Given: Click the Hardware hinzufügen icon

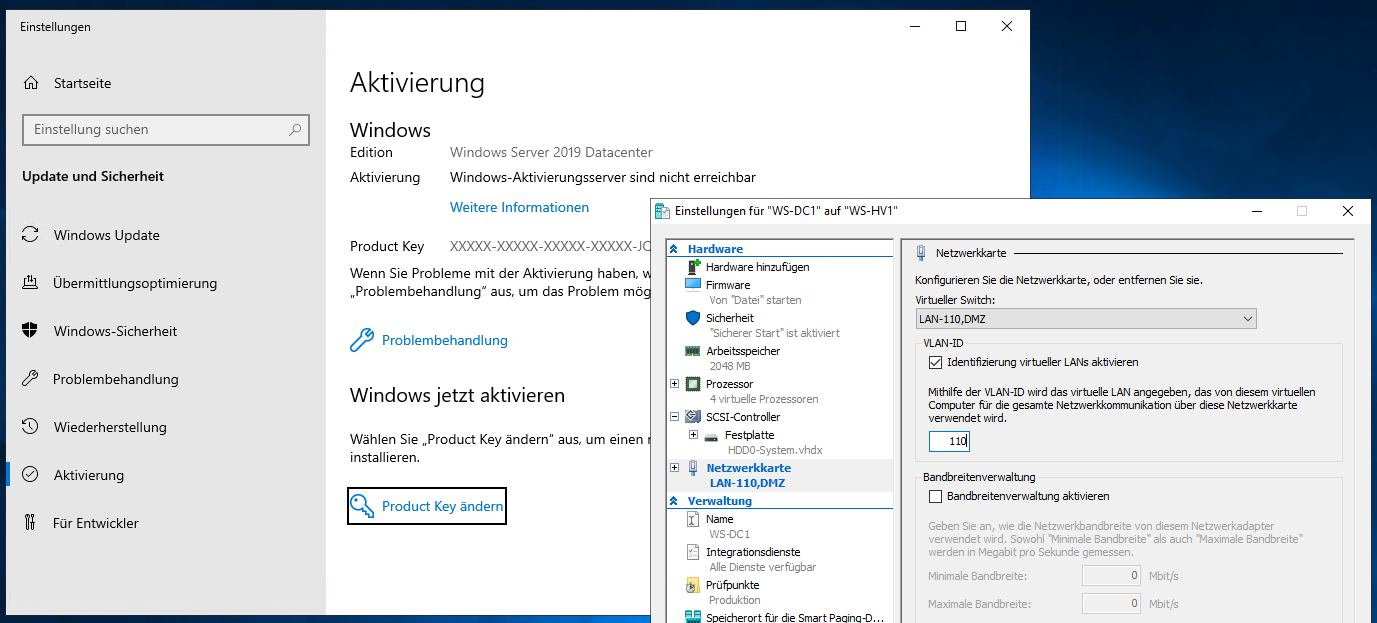Looking at the screenshot, I should [693, 267].
